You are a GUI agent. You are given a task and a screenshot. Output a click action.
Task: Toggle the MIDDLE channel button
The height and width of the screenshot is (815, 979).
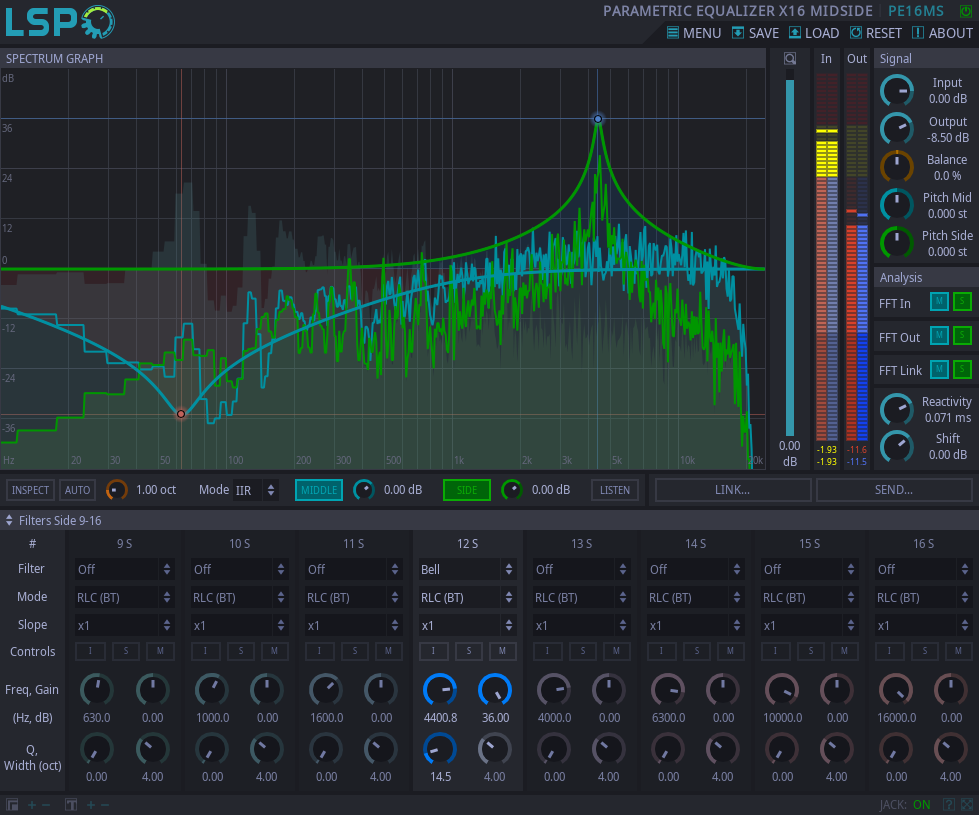pos(319,490)
